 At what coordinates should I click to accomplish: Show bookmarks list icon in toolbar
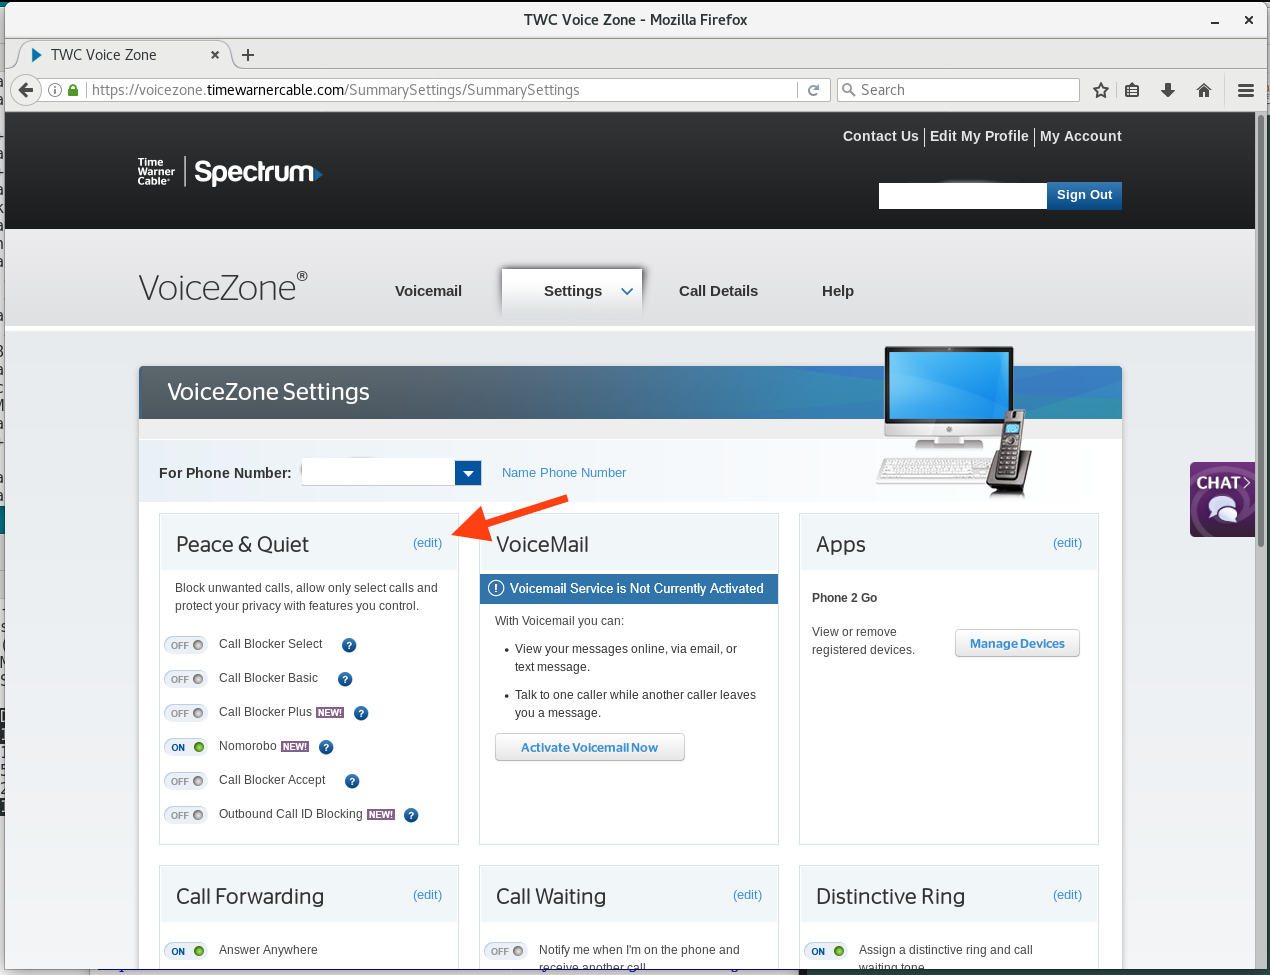pos(1132,90)
